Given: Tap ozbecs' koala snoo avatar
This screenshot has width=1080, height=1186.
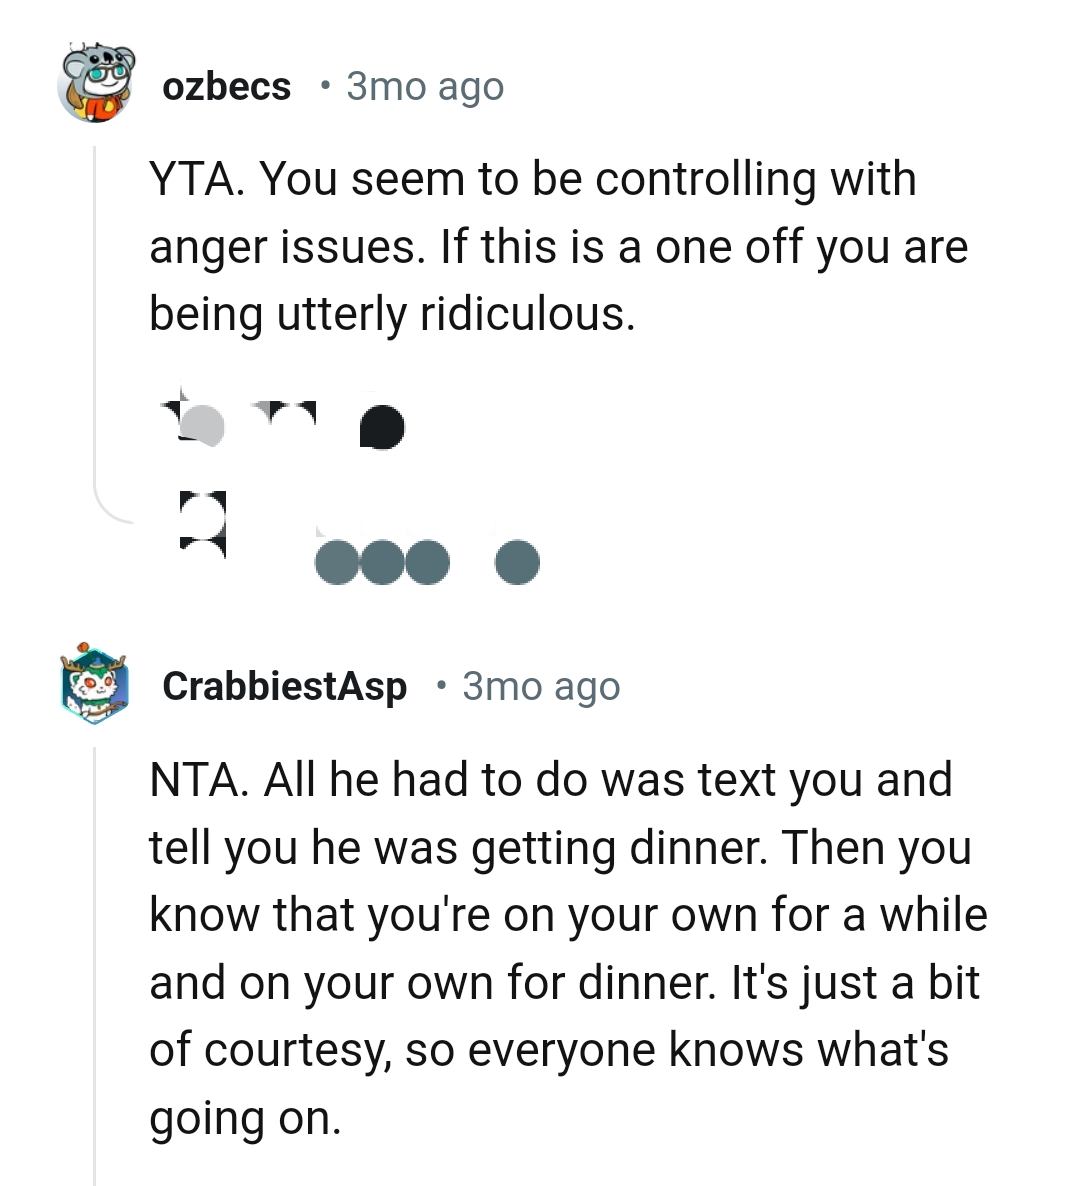Looking at the screenshot, I should (x=95, y=85).
